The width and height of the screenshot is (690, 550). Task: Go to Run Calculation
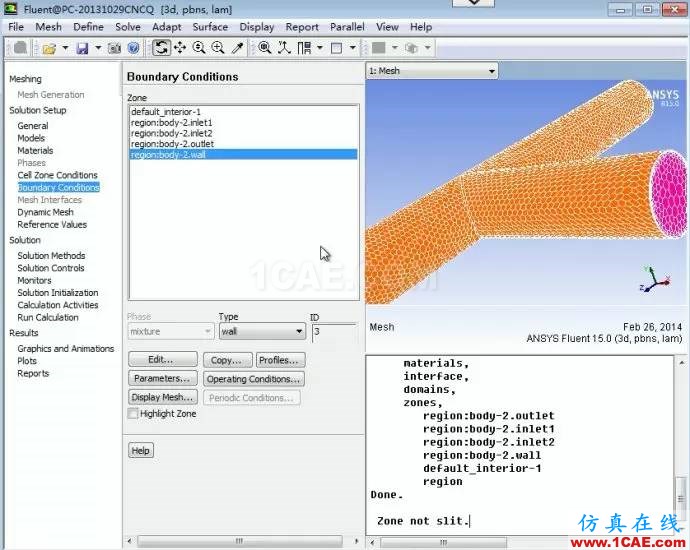coord(48,317)
